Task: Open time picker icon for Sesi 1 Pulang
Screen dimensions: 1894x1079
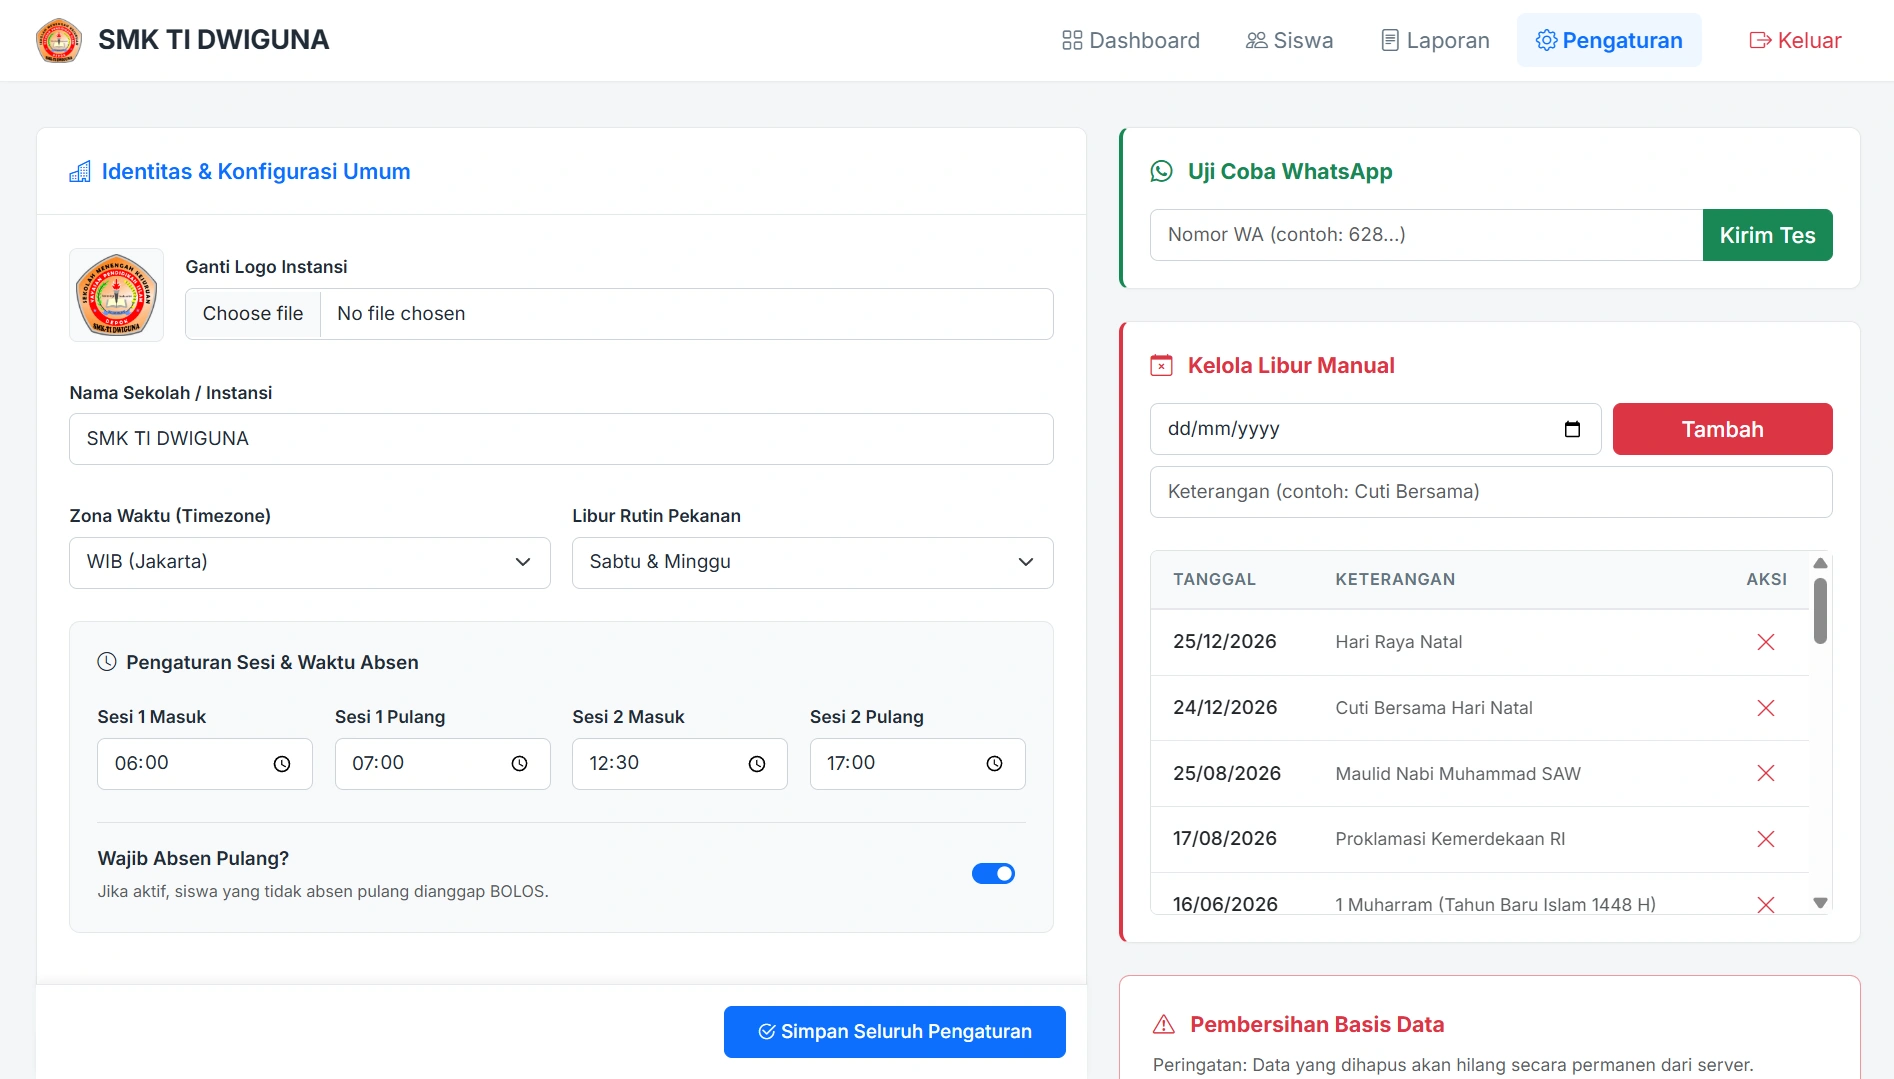Action: click(519, 764)
